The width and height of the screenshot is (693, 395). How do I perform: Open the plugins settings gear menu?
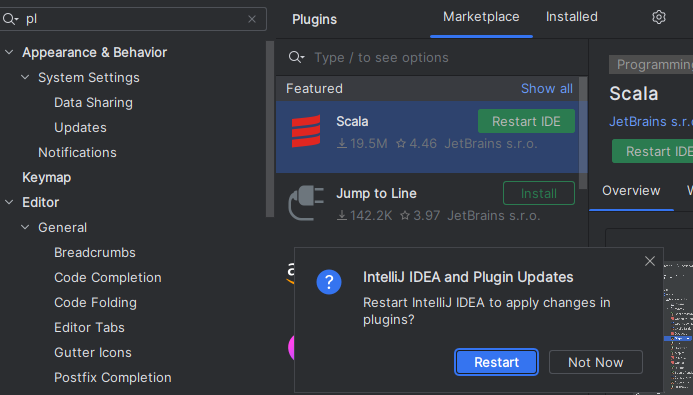pyautogui.click(x=659, y=17)
